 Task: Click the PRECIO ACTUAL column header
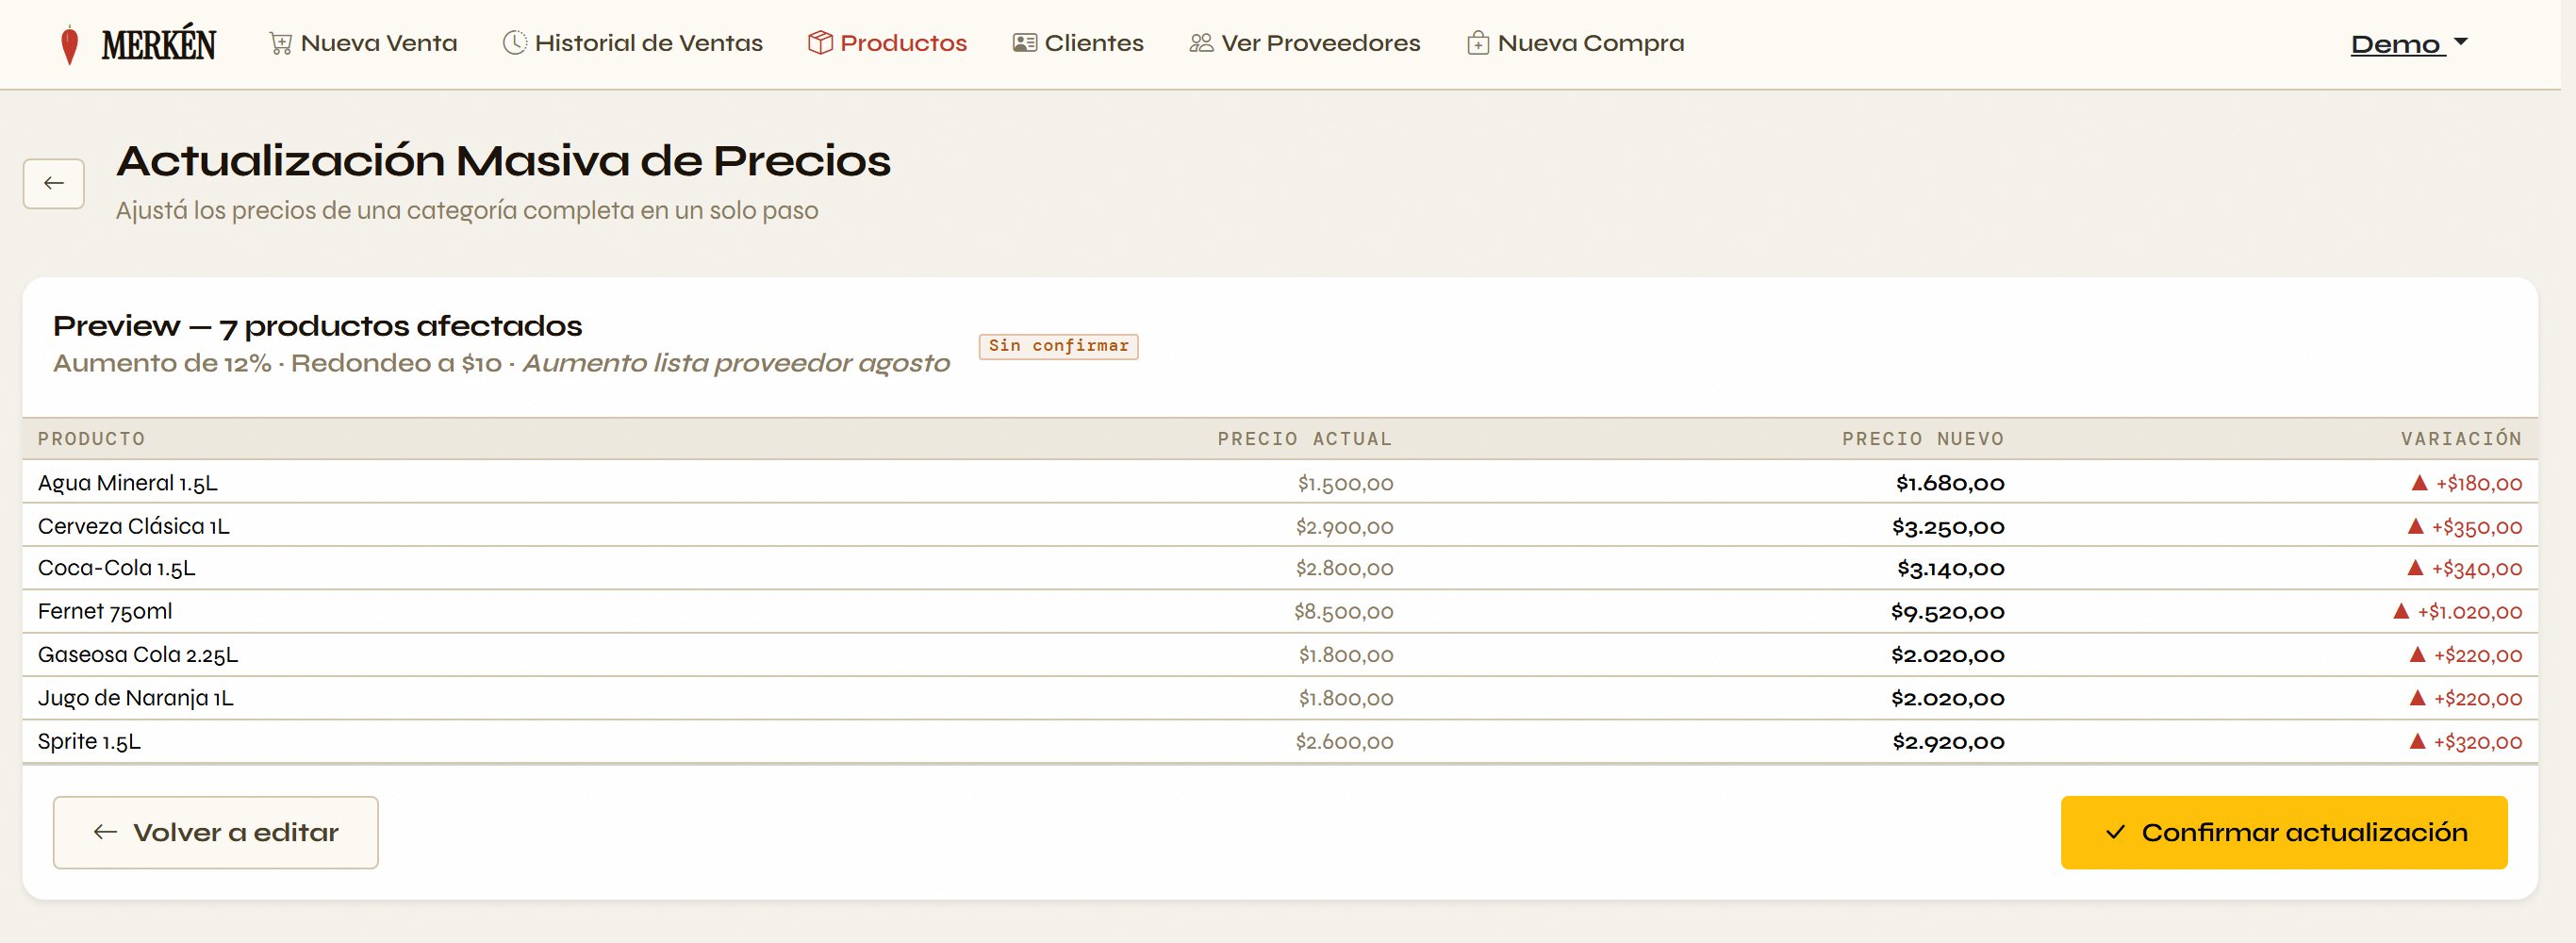(x=1305, y=439)
